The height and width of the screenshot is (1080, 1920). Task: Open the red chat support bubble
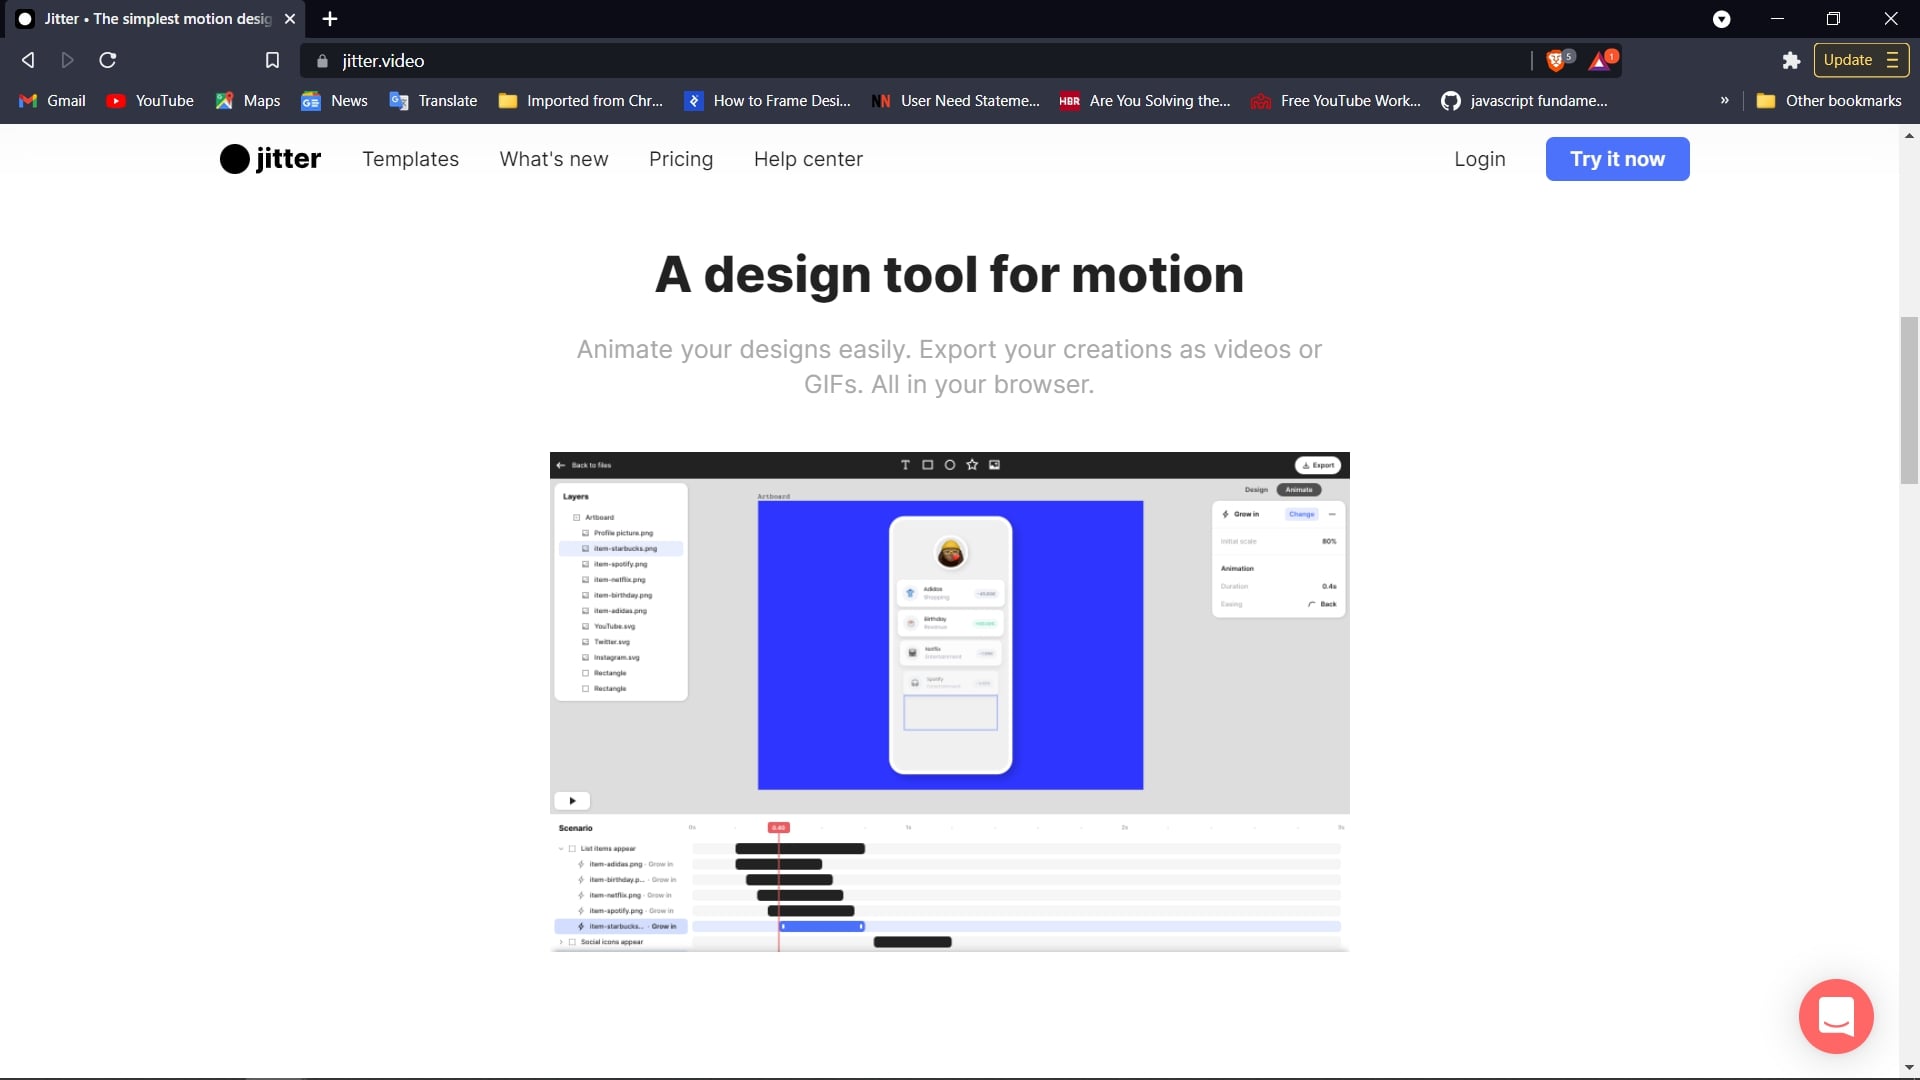pos(1836,1016)
